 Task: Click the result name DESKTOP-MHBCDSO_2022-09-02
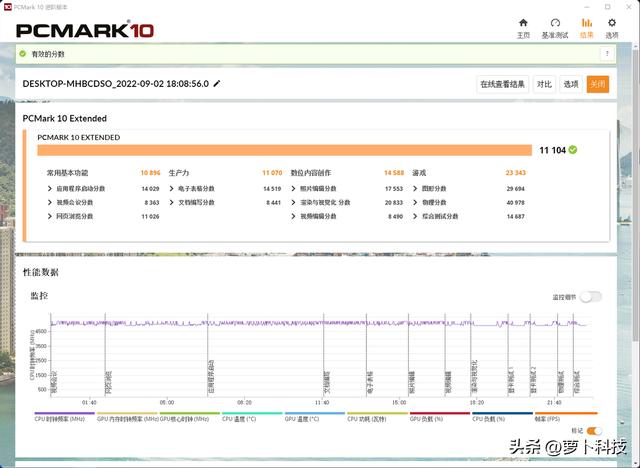click(x=116, y=84)
